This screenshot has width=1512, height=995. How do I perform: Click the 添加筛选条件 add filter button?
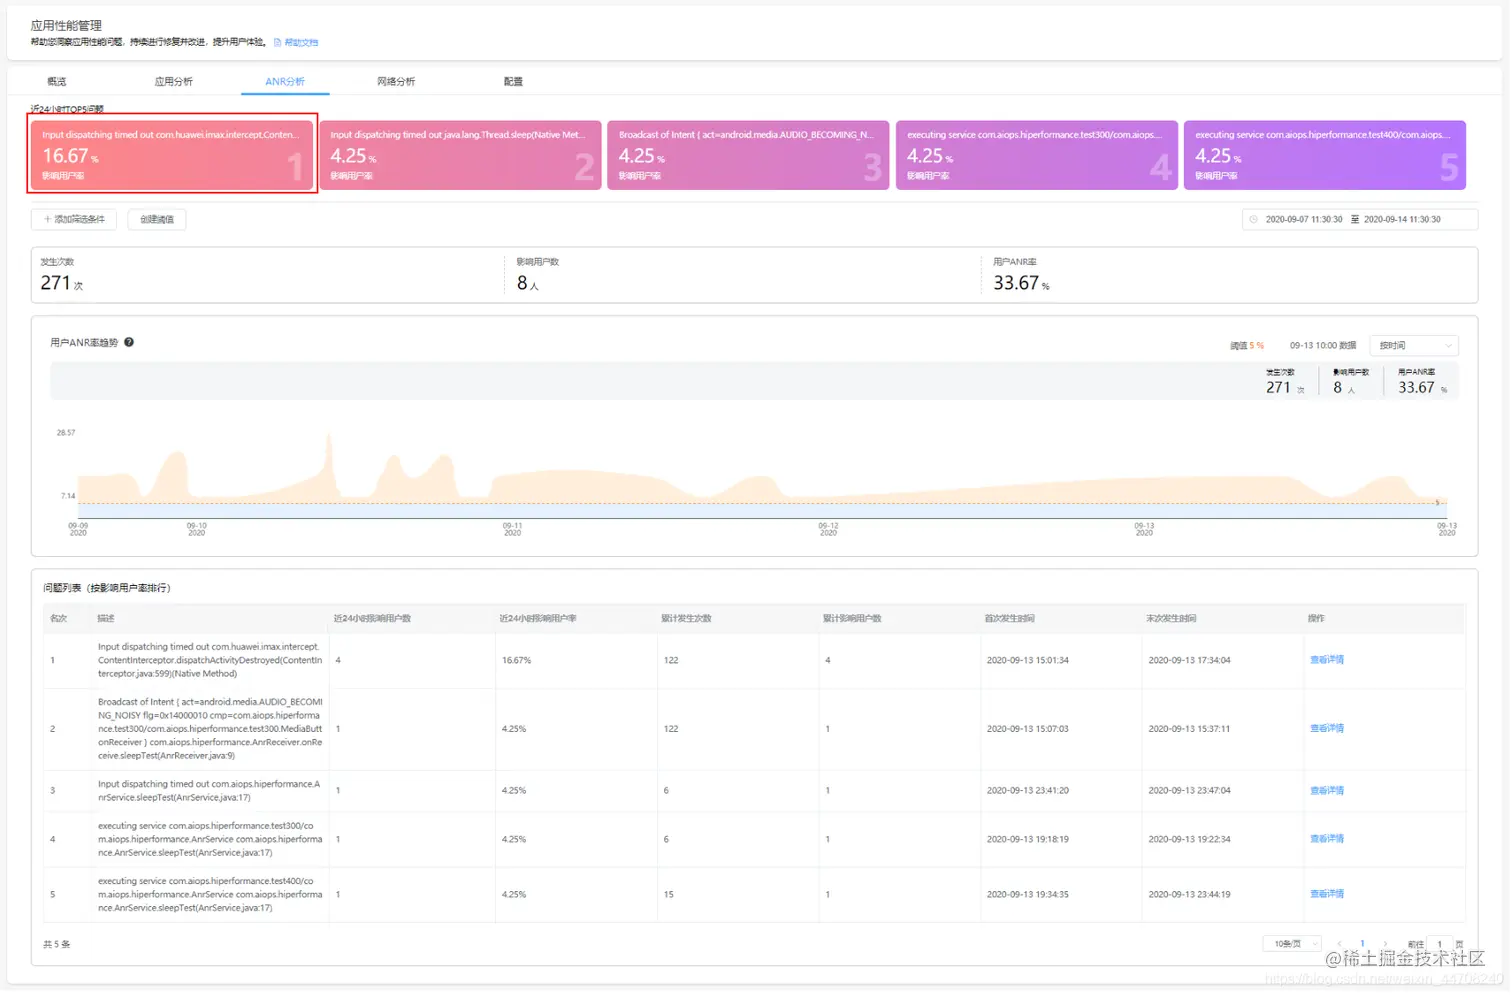coord(74,219)
